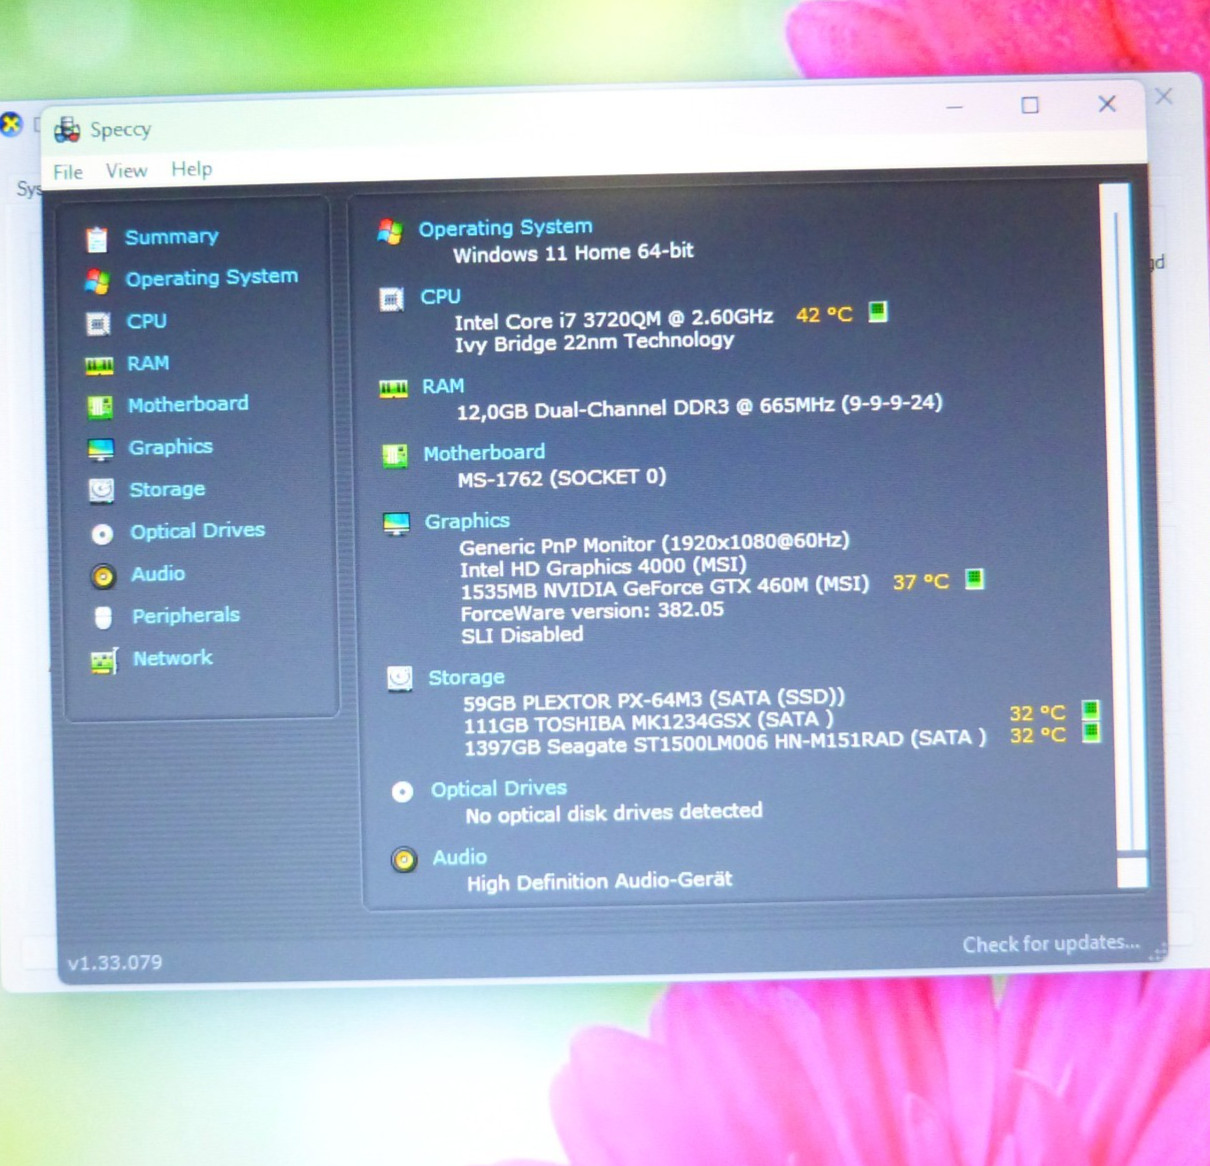
Task: Open Optical Drives section from sidebar label
Action: (197, 530)
